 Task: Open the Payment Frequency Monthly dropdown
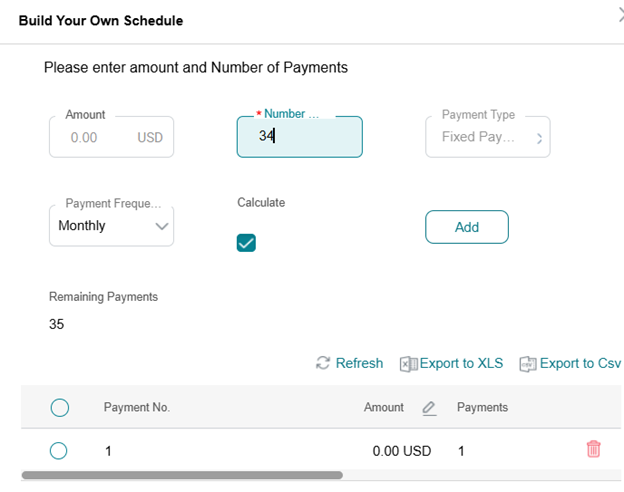[111, 226]
